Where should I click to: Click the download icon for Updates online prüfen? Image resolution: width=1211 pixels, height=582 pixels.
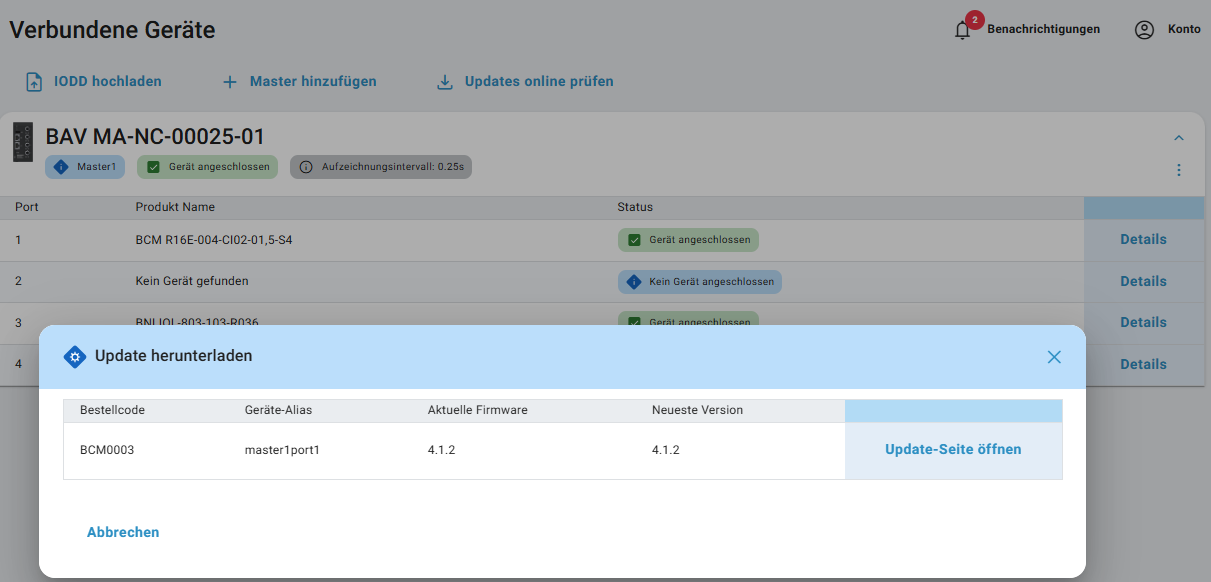pyautogui.click(x=445, y=82)
